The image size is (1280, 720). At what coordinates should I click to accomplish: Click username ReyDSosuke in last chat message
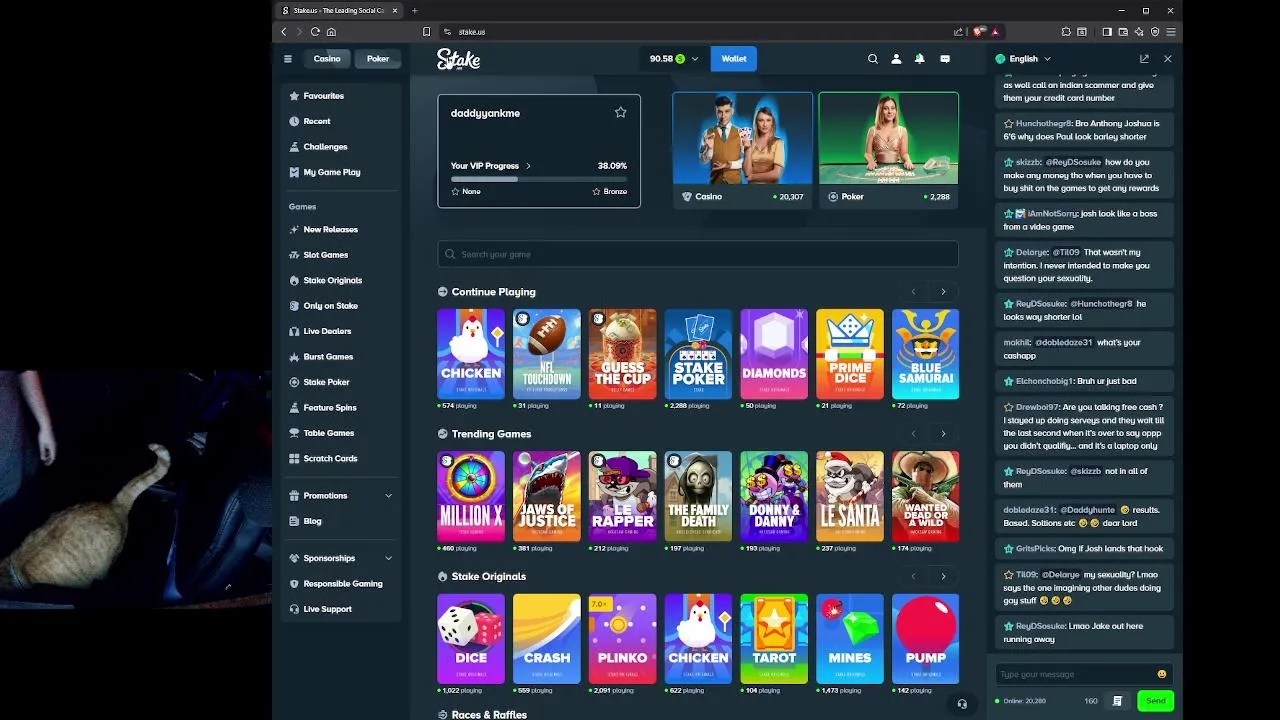pos(1042,626)
